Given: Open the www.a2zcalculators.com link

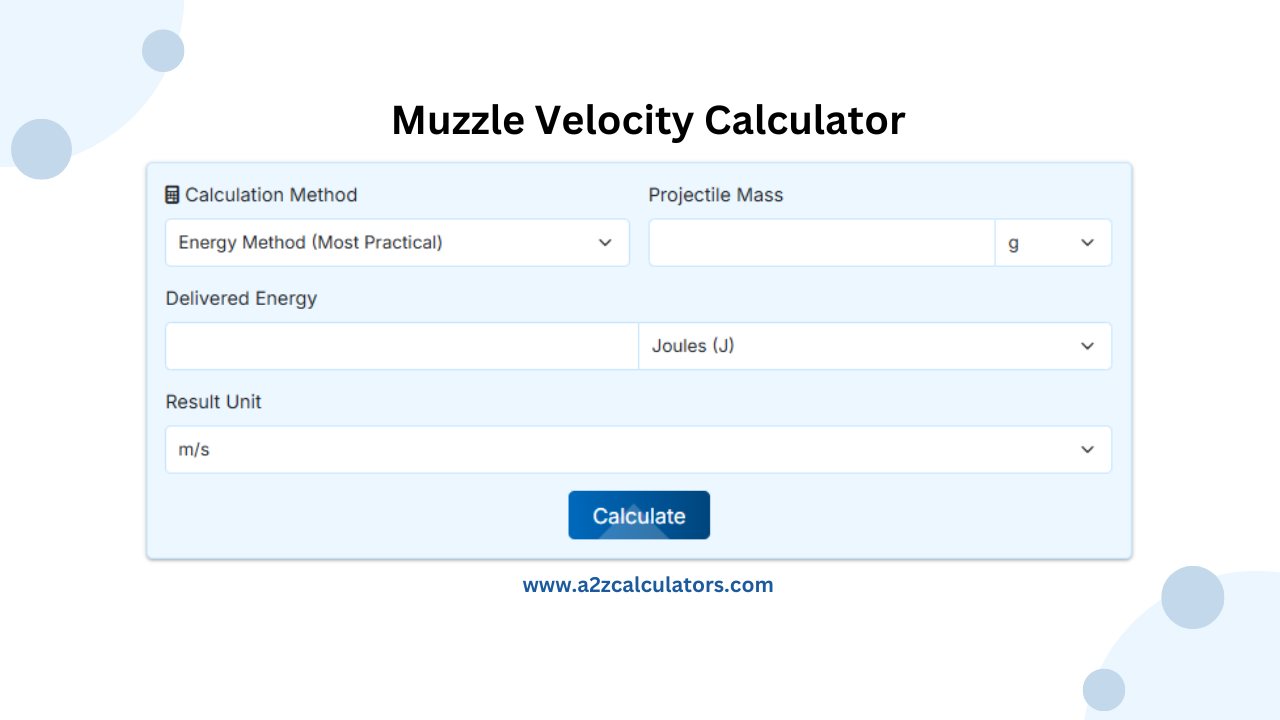Looking at the screenshot, I should click(x=648, y=584).
